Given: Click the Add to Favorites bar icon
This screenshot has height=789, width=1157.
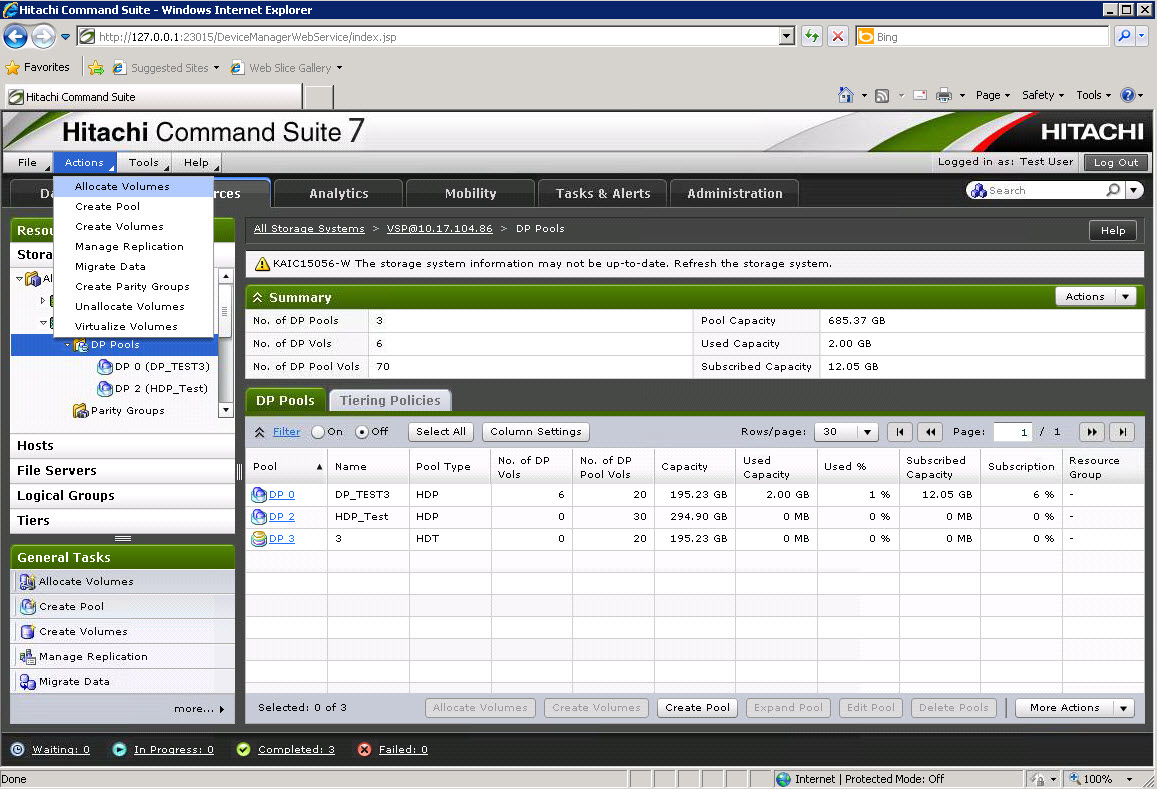Looking at the screenshot, I should [96, 68].
